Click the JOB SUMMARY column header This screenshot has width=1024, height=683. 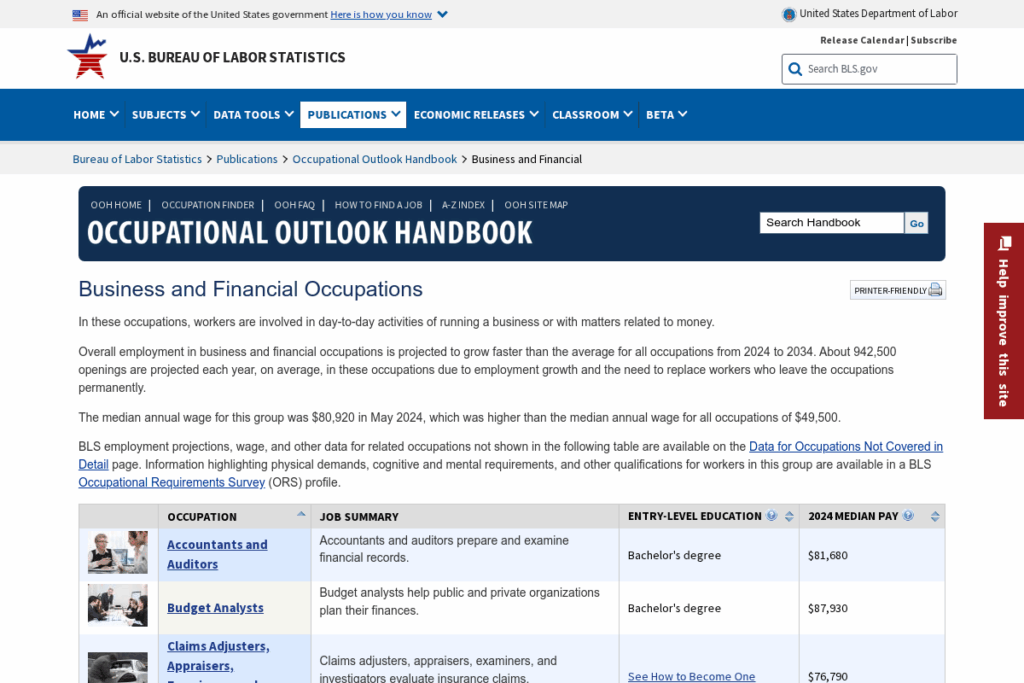[x=465, y=516]
